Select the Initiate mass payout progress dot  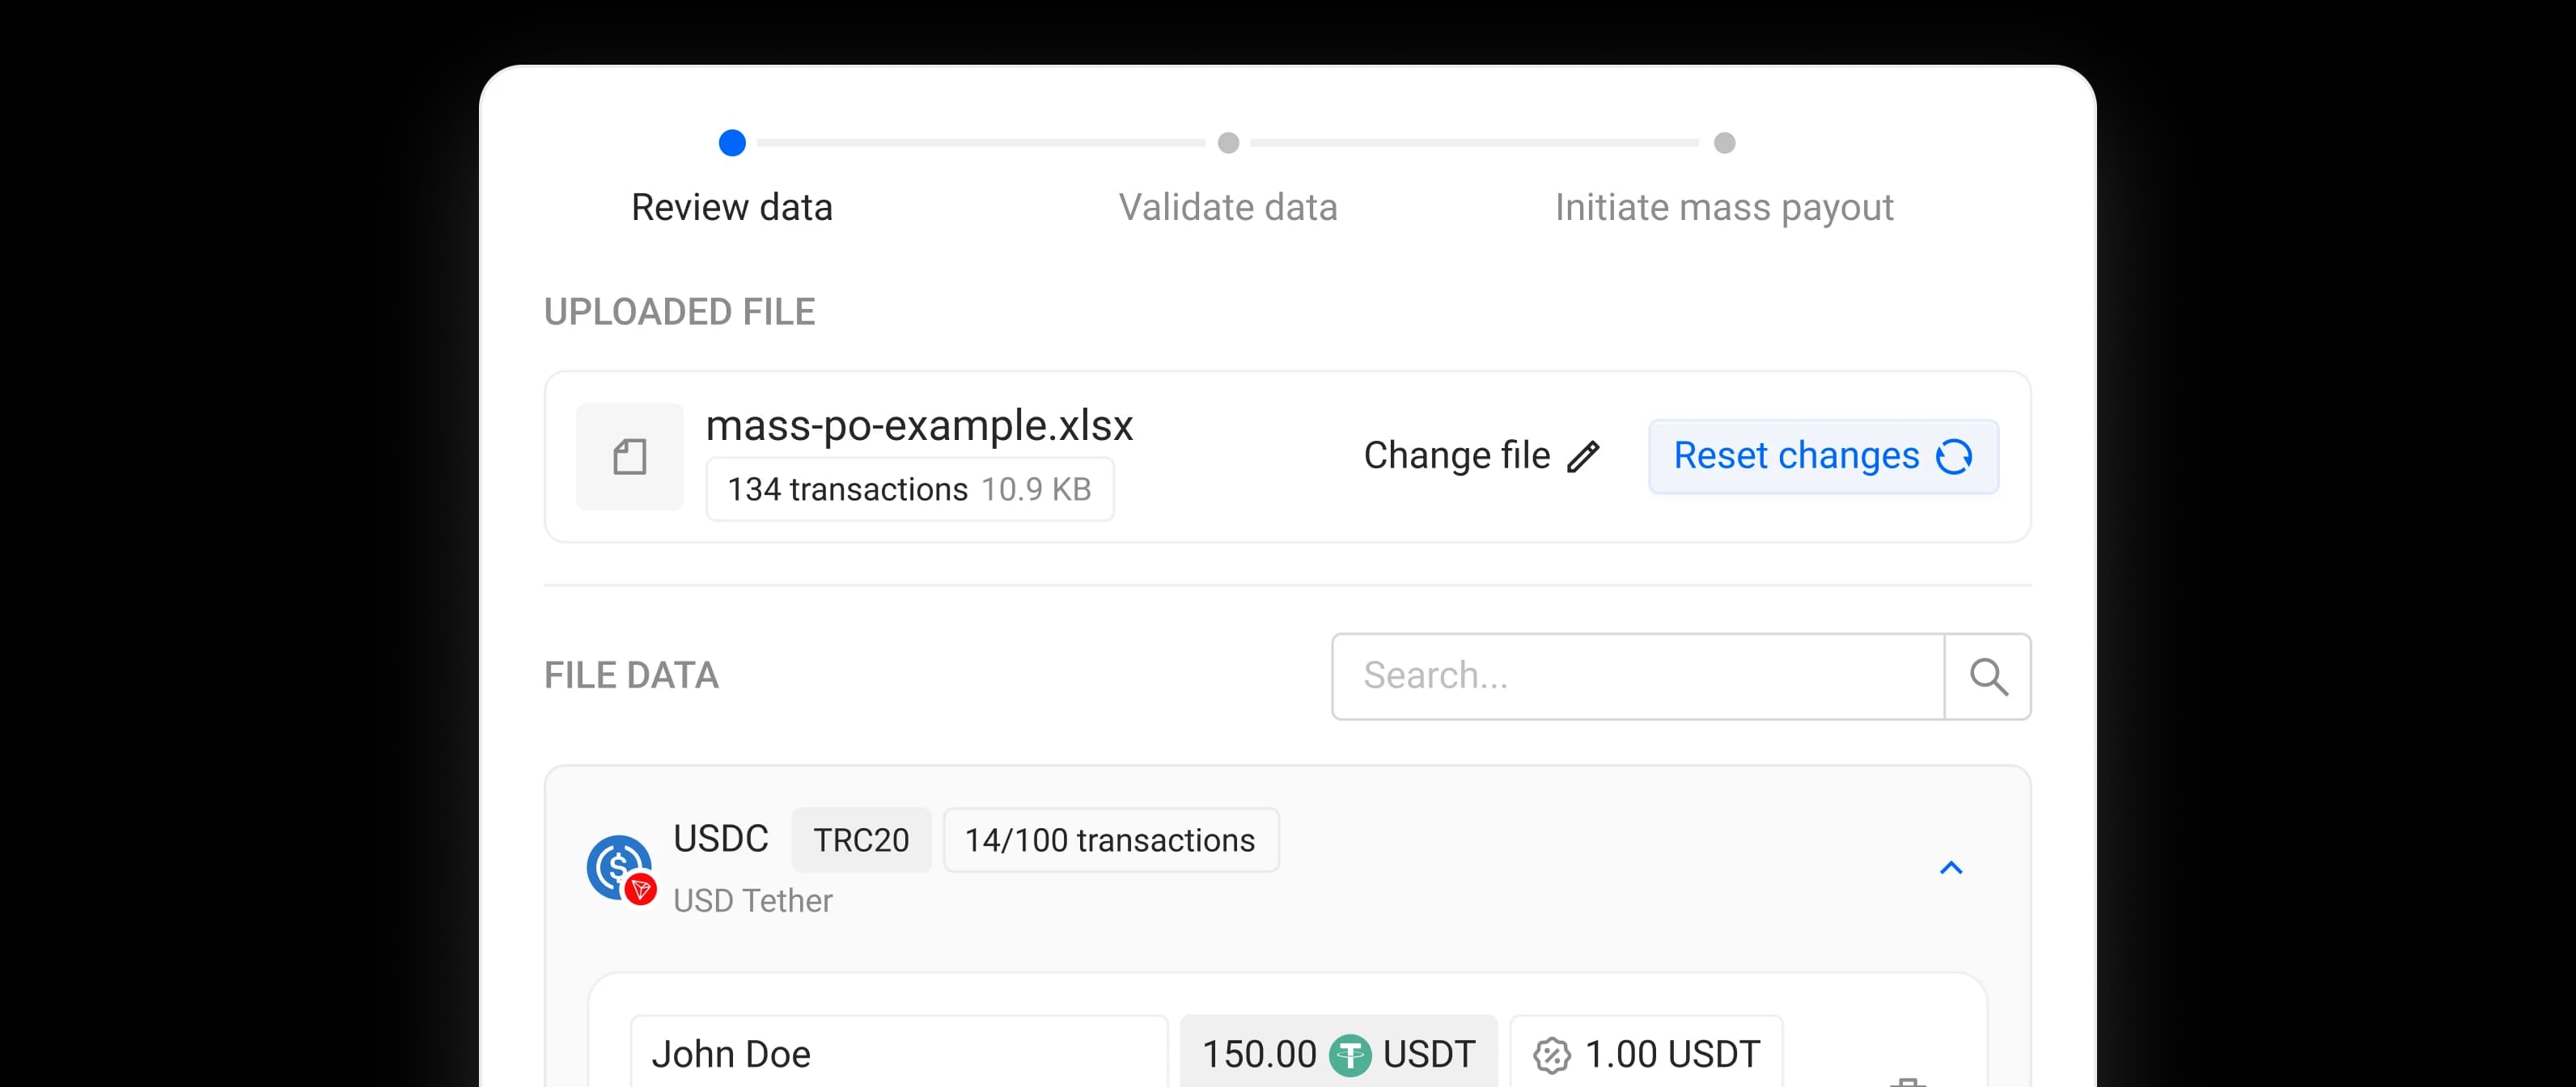1724,143
